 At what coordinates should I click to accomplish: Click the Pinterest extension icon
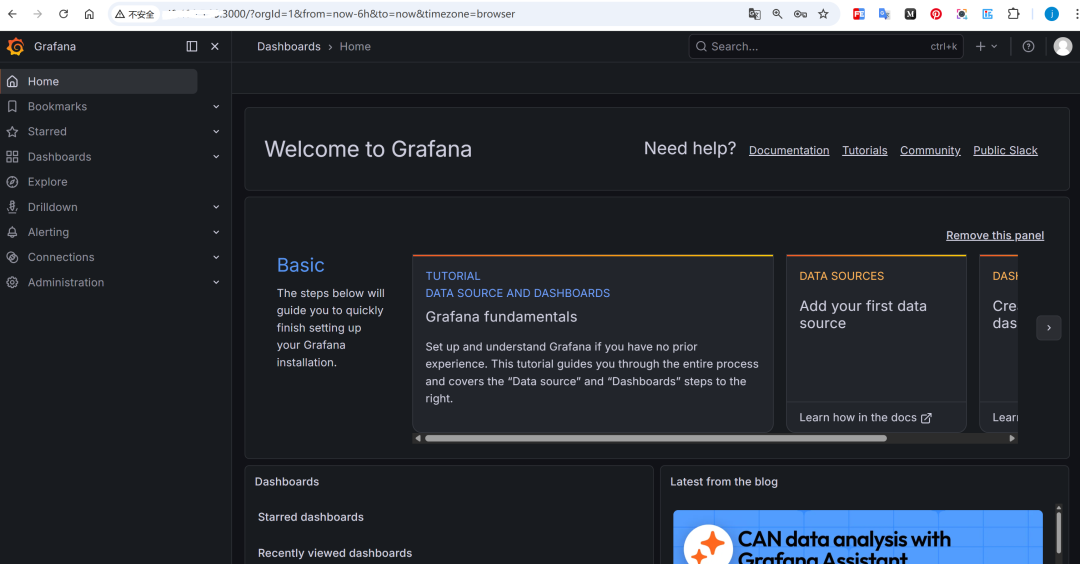(x=935, y=14)
